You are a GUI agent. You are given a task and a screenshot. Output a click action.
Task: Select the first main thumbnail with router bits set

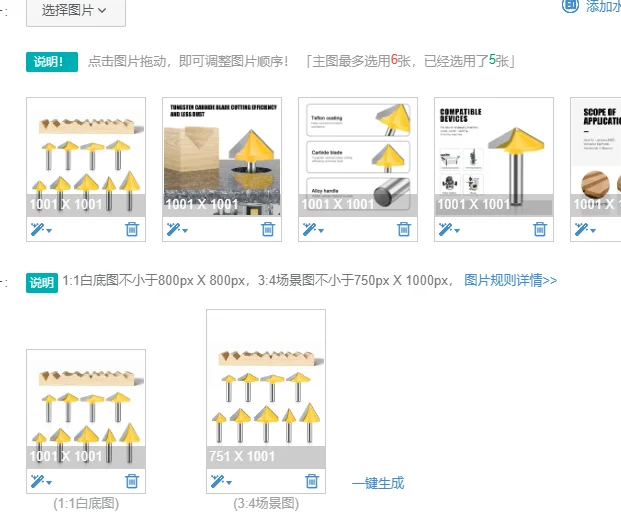pyautogui.click(x=86, y=157)
